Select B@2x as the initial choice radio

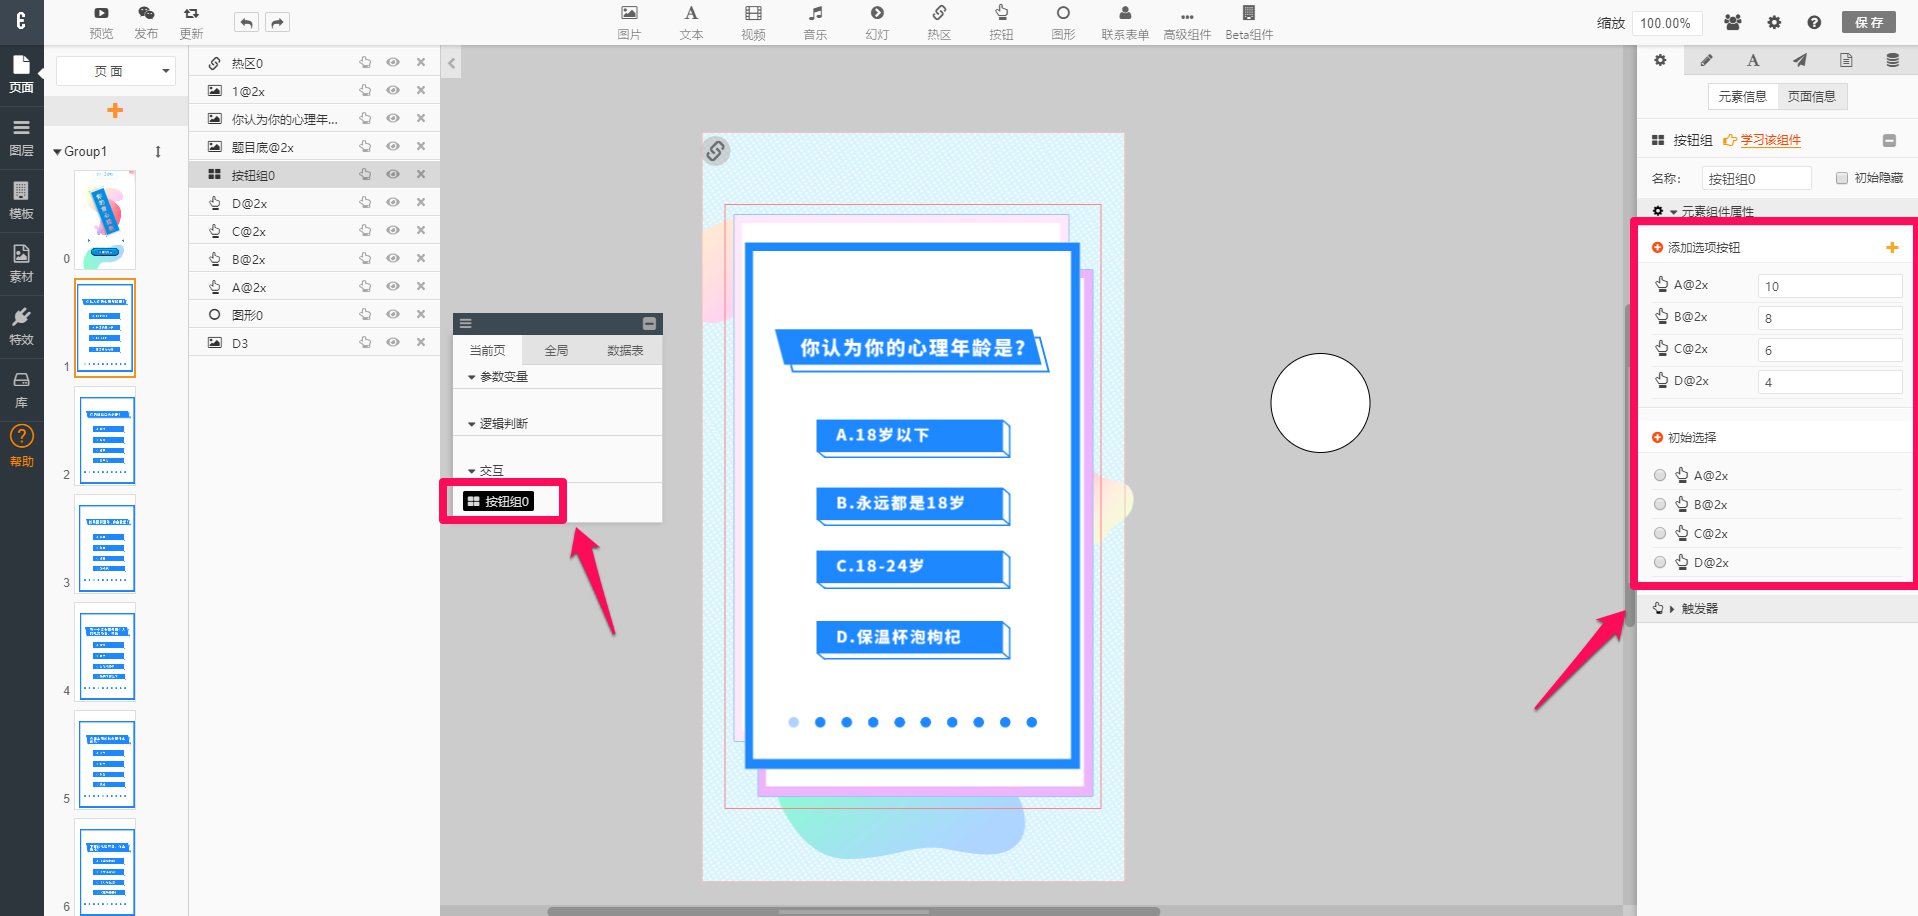1660,504
